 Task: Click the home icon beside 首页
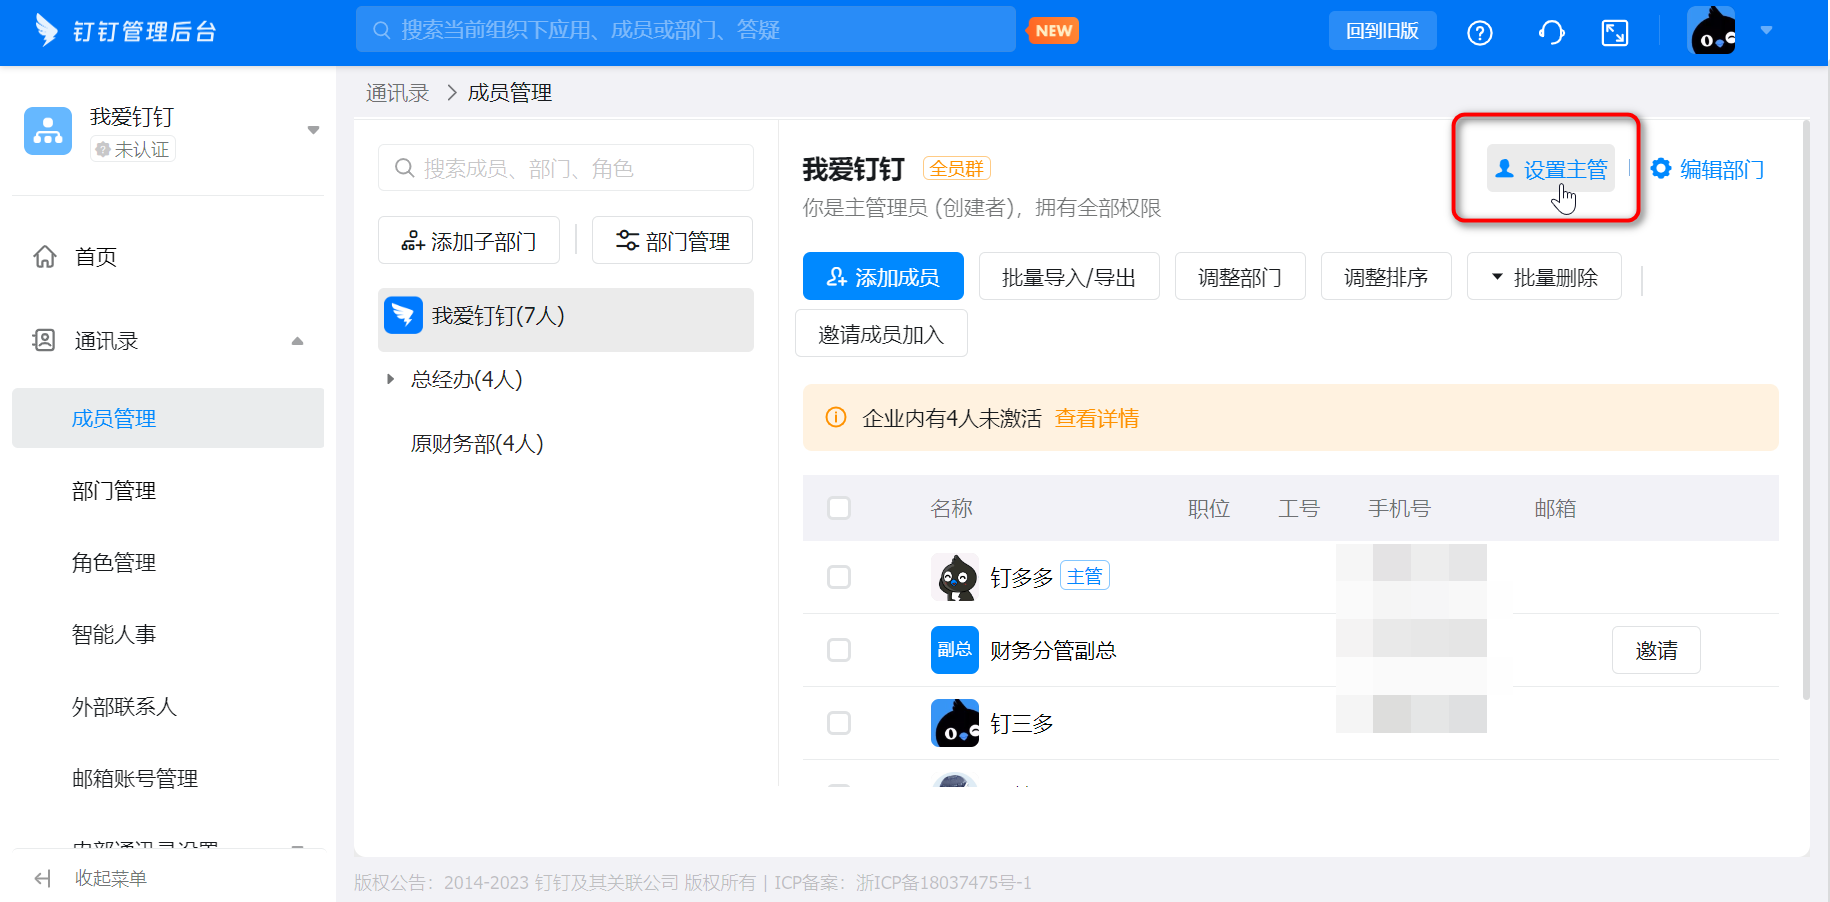point(45,257)
